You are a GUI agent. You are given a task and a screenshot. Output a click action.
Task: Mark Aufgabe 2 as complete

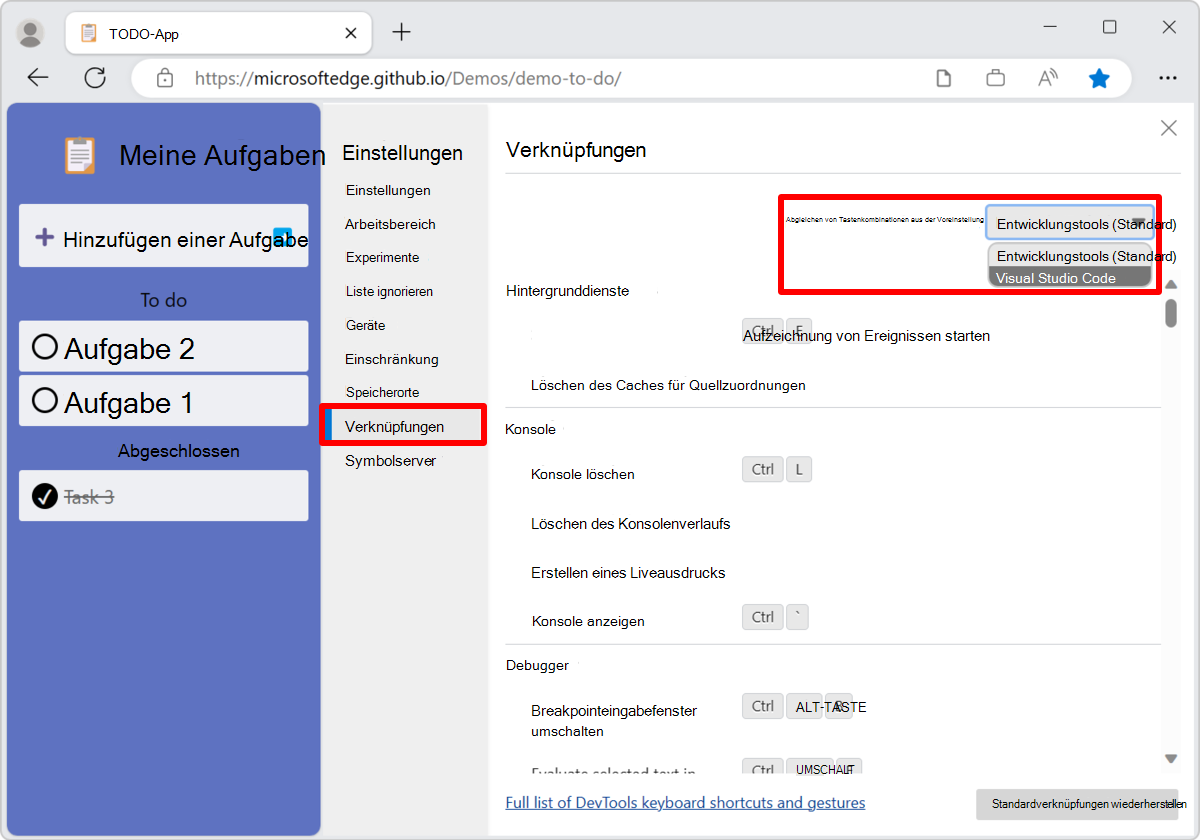click(44, 346)
